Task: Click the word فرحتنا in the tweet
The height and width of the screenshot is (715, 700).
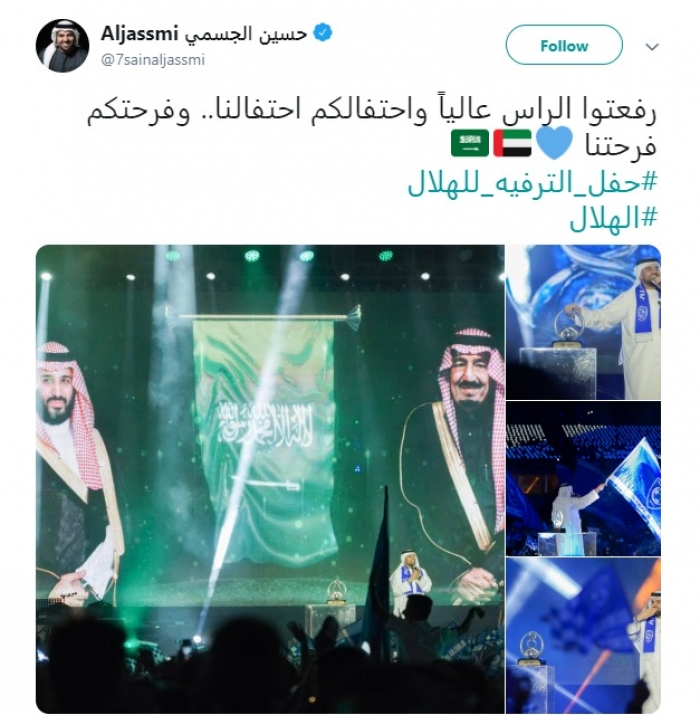Action: point(621,145)
